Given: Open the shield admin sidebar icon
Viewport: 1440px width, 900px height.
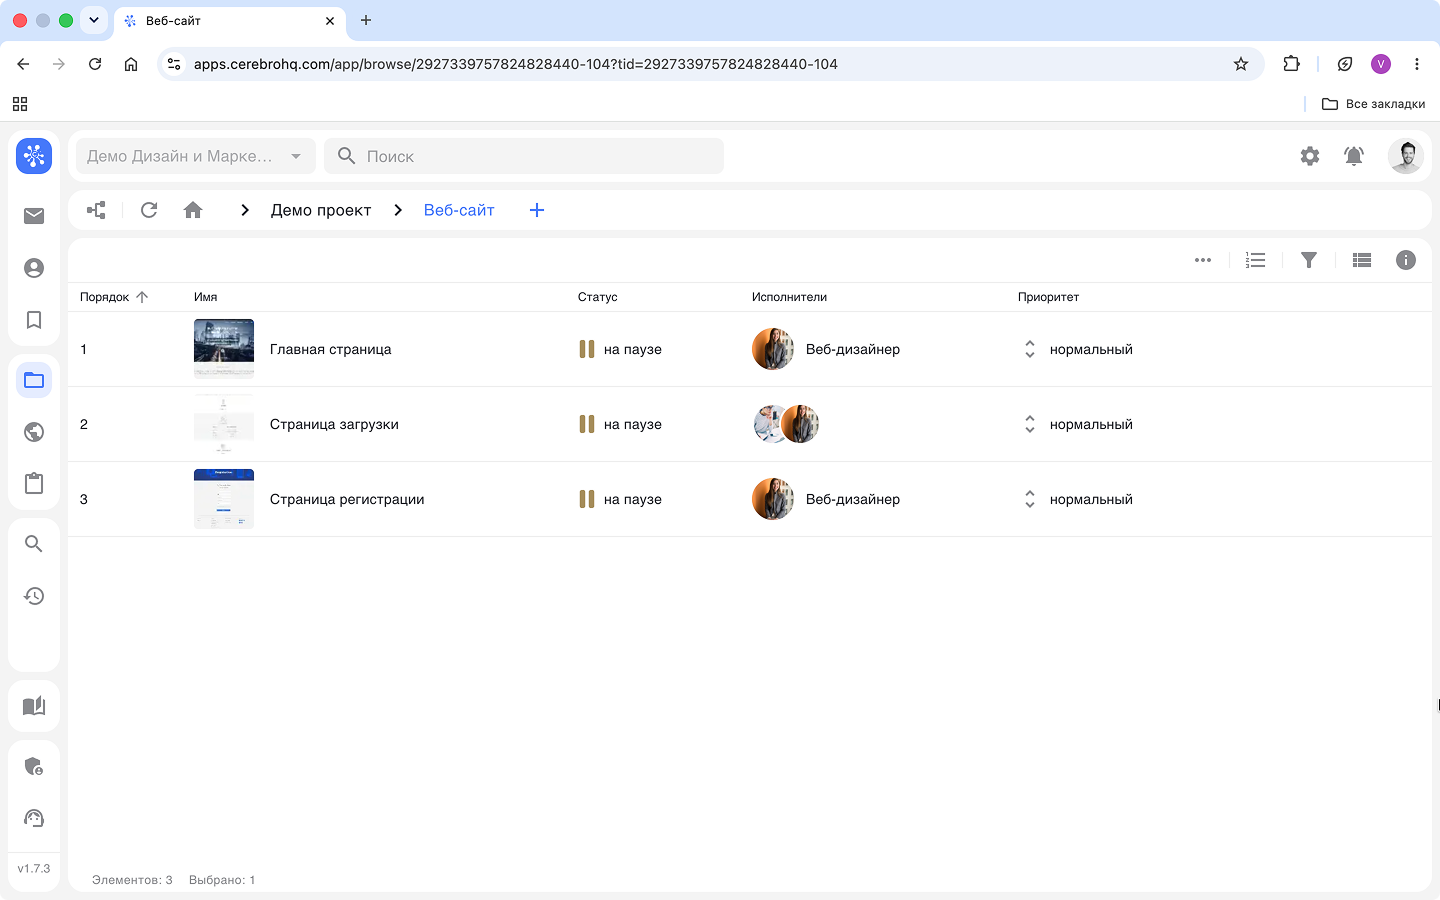Looking at the screenshot, I should (x=34, y=766).
